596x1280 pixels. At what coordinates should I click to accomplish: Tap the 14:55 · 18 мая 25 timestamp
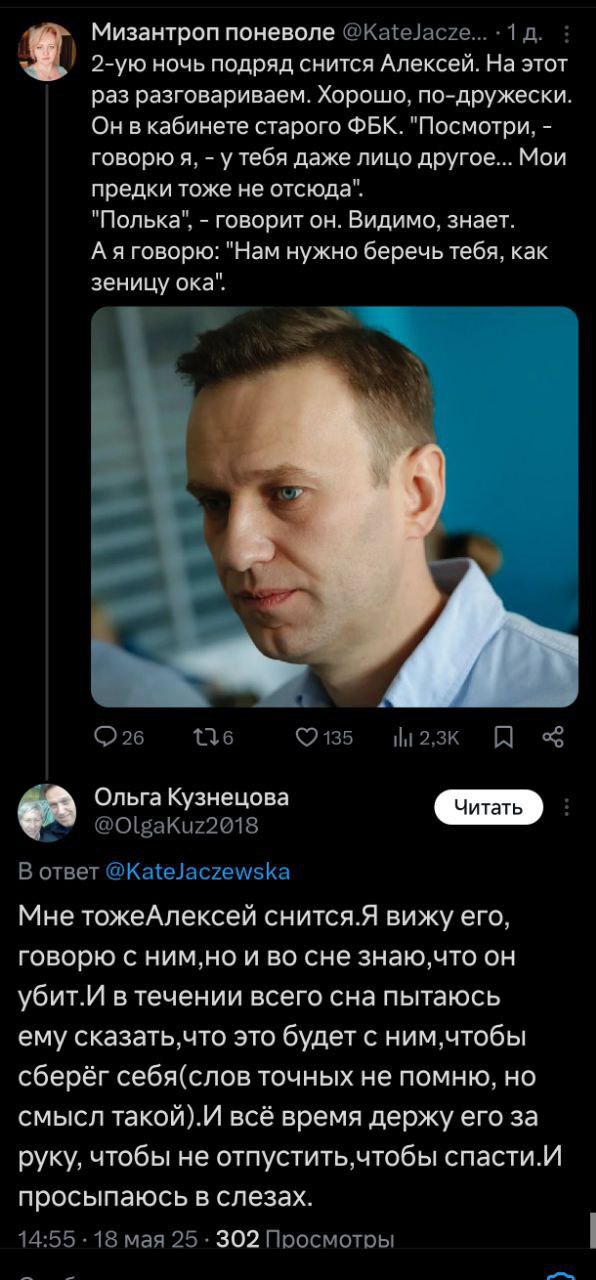(x=105, y=1240)
